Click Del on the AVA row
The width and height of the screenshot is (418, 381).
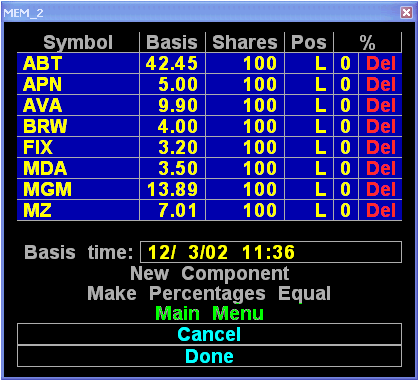click(x=380, y=105)
